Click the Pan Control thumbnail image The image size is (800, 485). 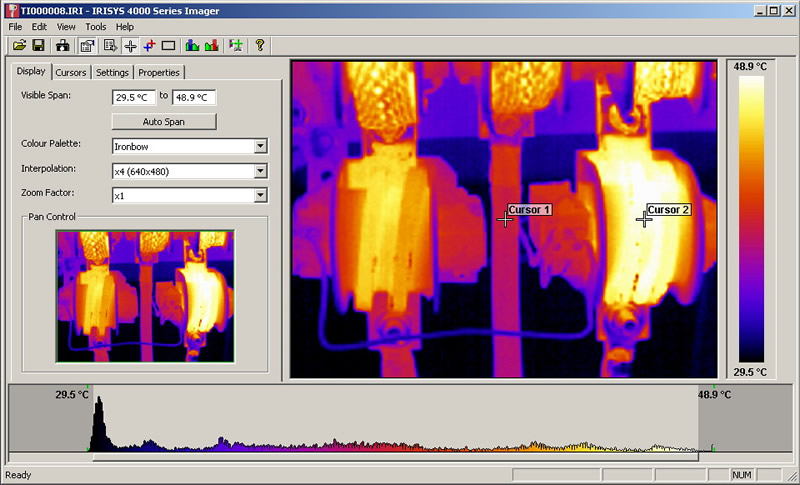click(x=145, y=295)
